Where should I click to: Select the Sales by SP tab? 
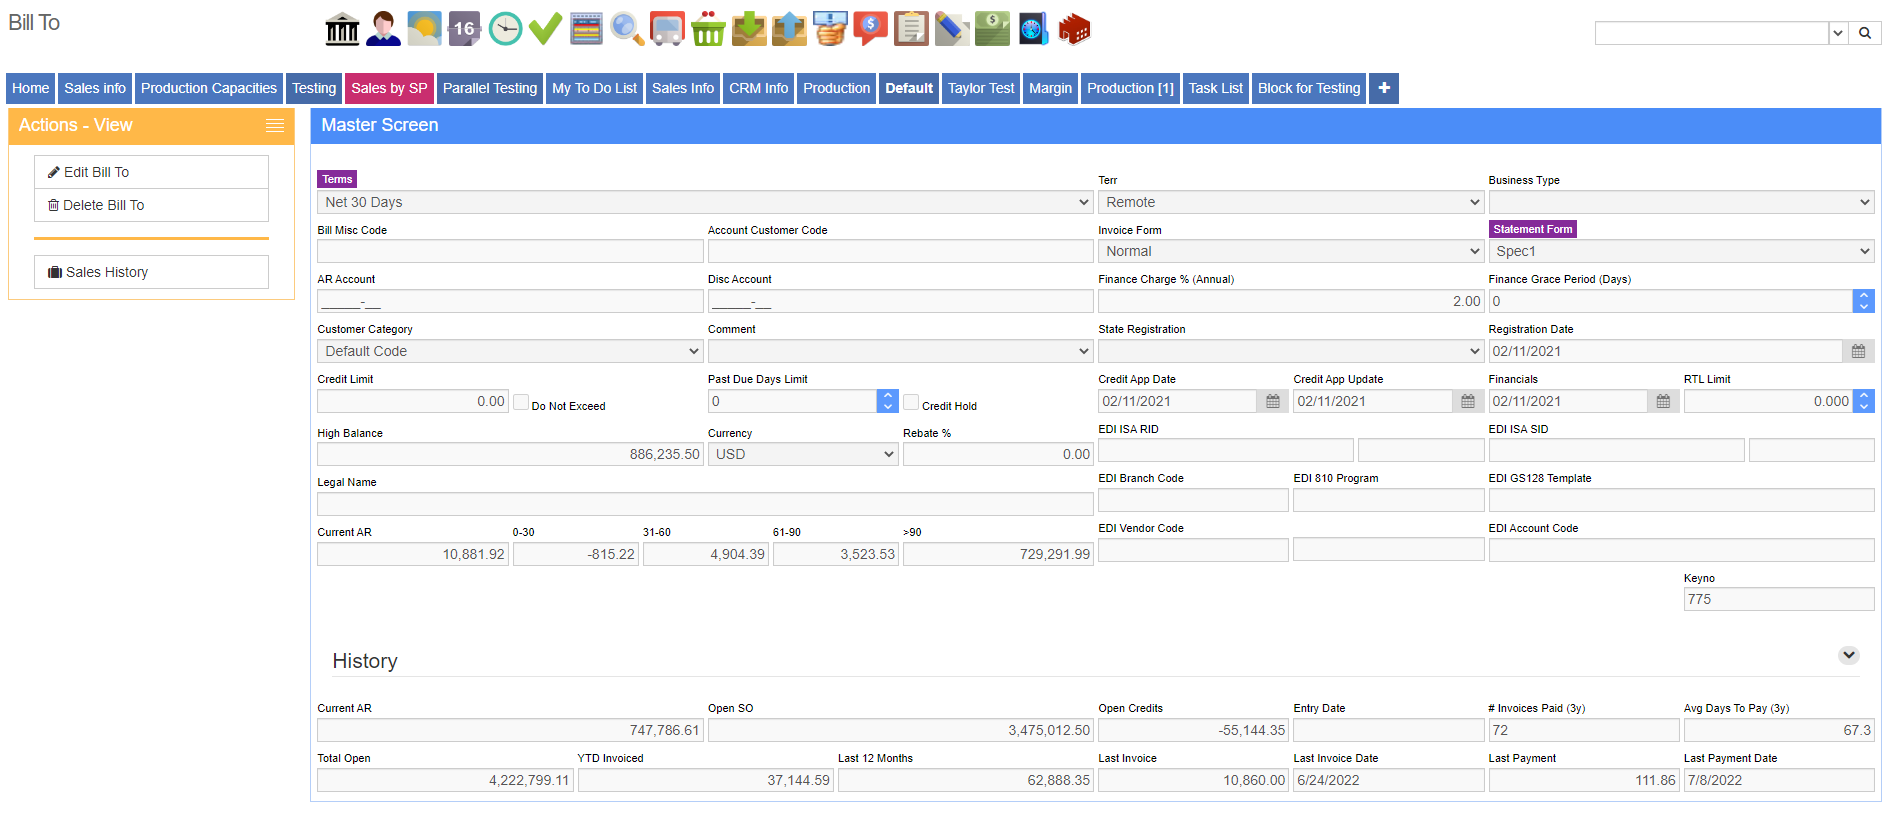pos(389,88)
